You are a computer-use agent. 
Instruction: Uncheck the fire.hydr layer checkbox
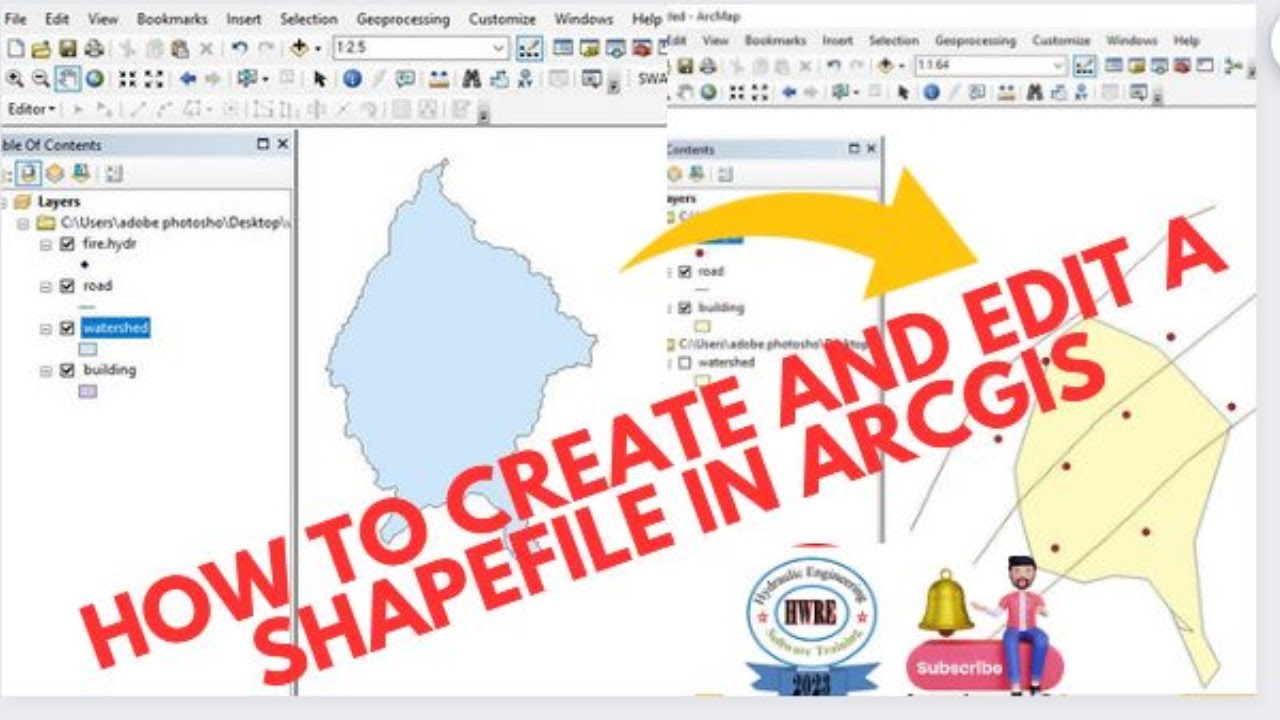(67, 243)
